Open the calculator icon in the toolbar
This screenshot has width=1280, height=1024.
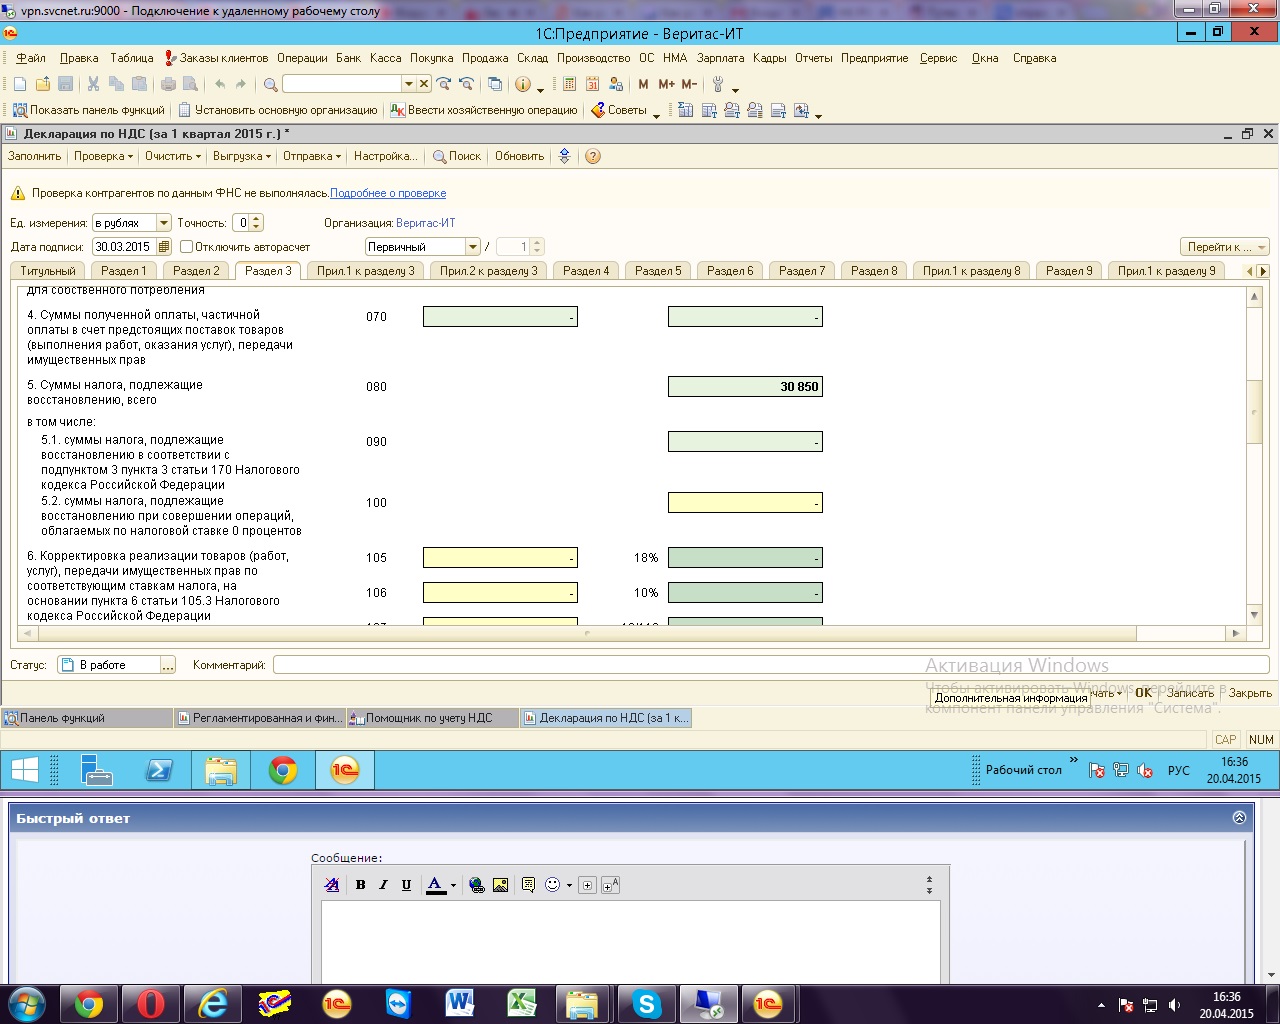570,84
